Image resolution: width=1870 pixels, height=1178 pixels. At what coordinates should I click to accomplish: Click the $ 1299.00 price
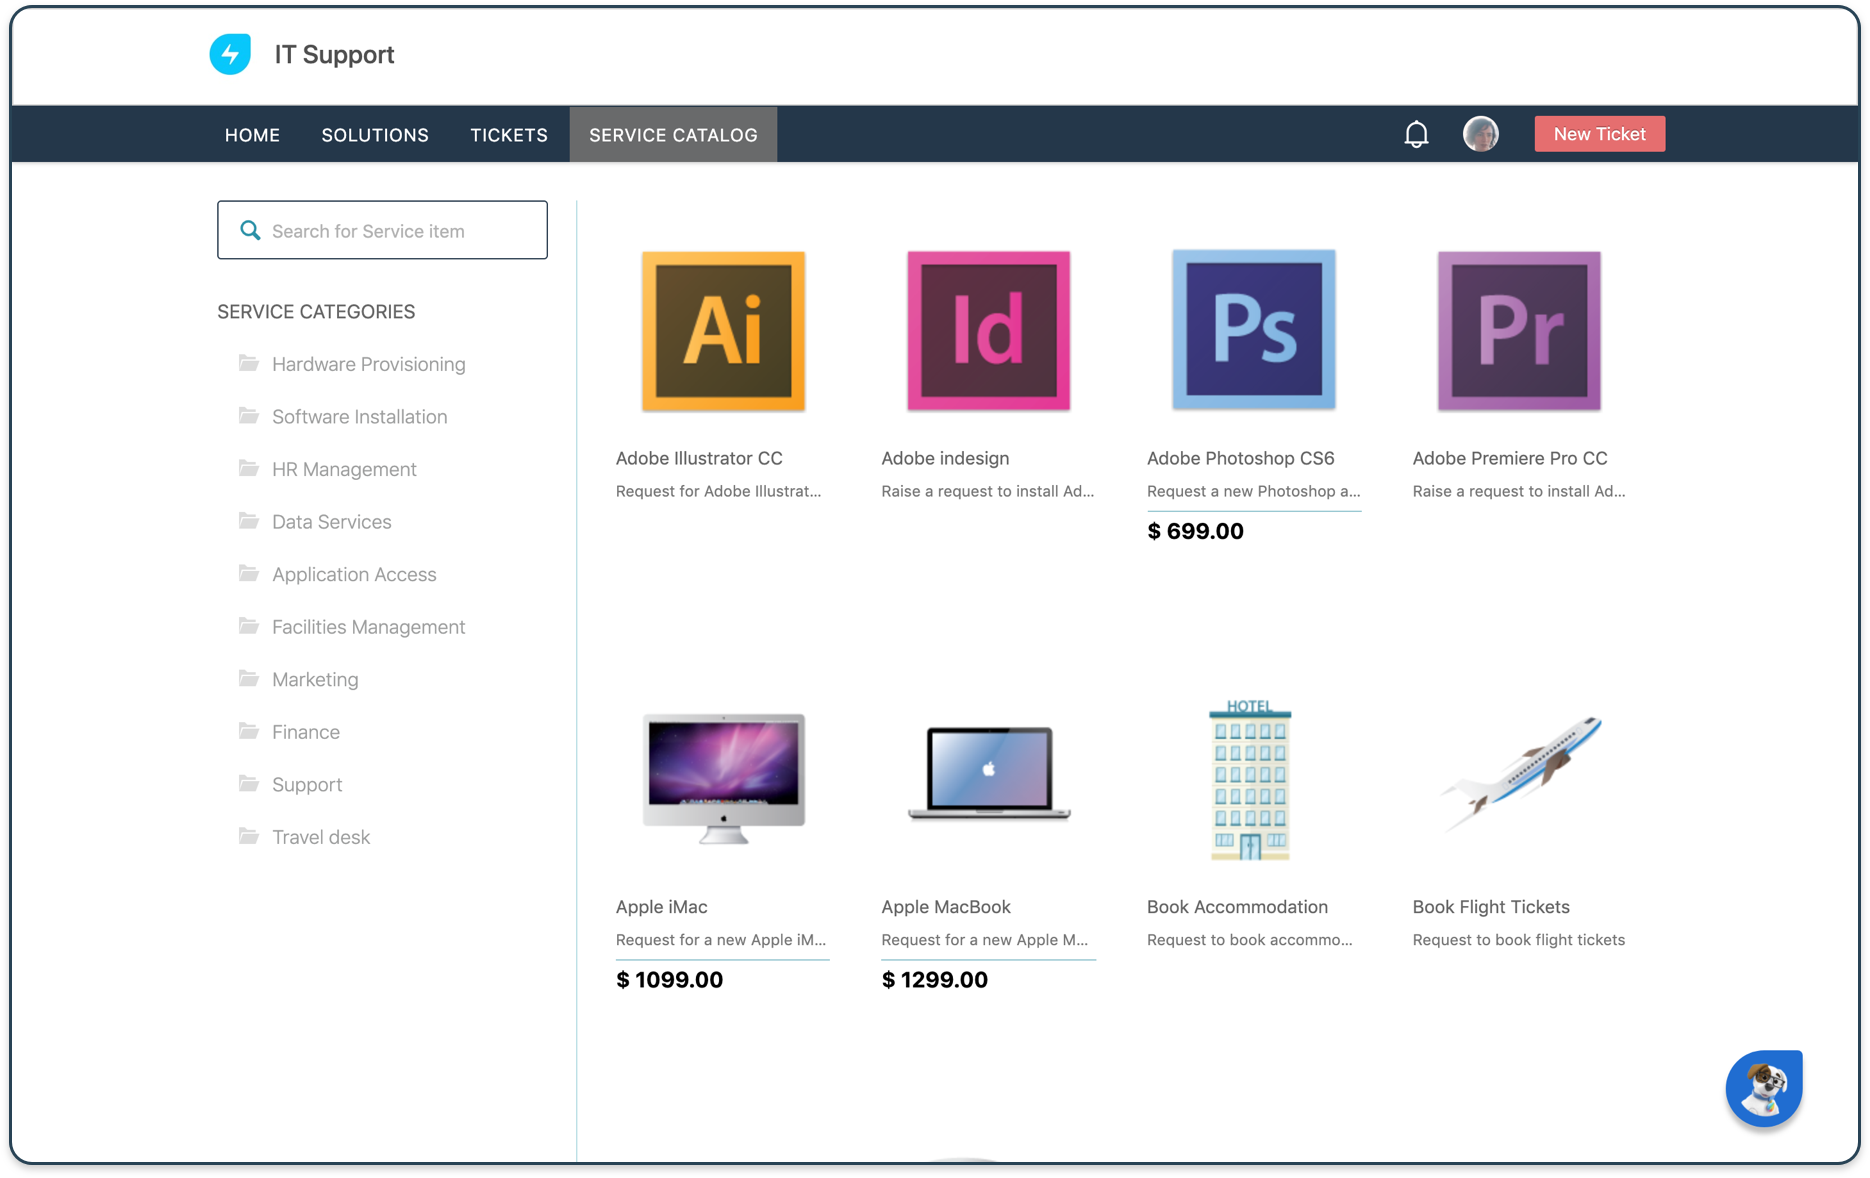(x=934, y=980)
